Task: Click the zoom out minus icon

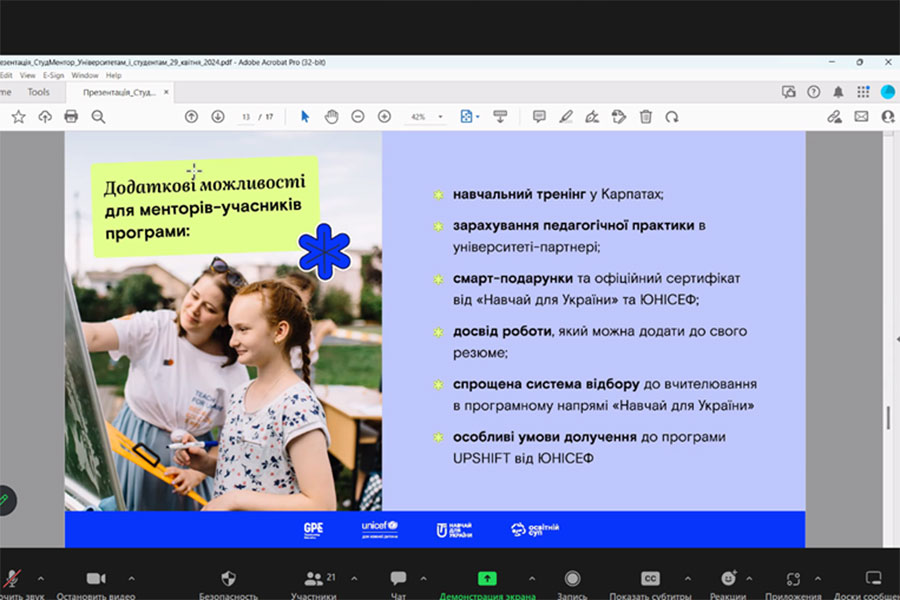Action: (357, 117)
